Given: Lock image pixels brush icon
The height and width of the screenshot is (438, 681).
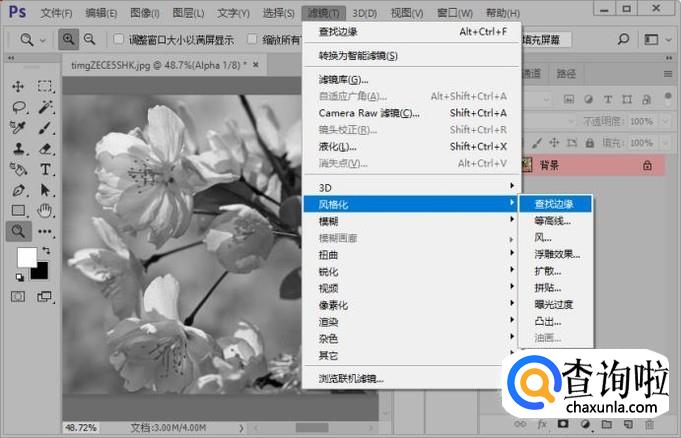Looking at the screenshot, I should tap(537, 143).
